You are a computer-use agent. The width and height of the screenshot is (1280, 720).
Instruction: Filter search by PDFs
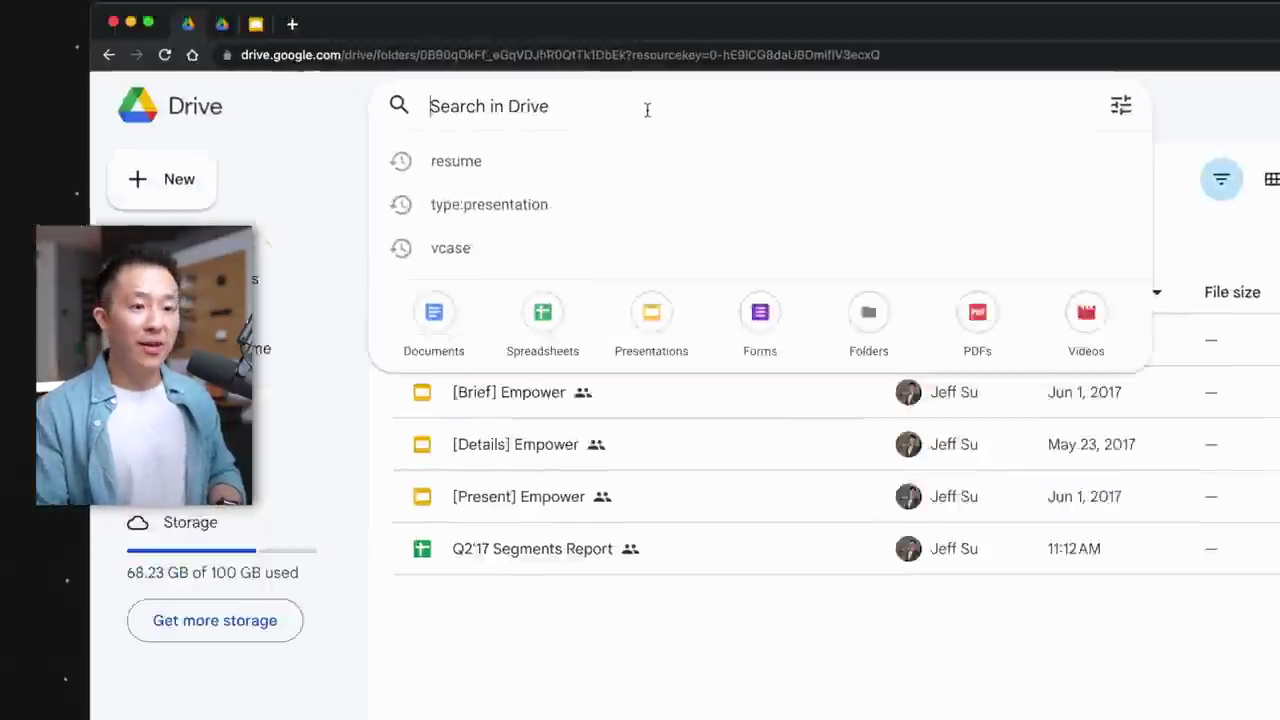pos(977,326)
